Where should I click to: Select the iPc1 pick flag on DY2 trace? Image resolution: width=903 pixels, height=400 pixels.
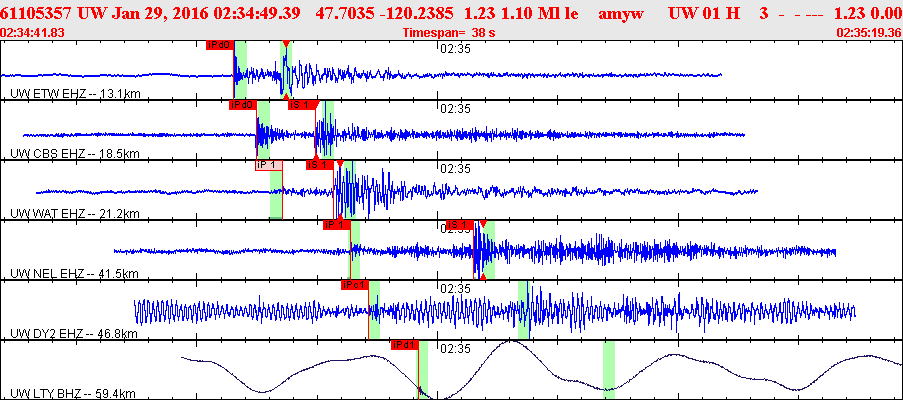[x=355, y=285]
